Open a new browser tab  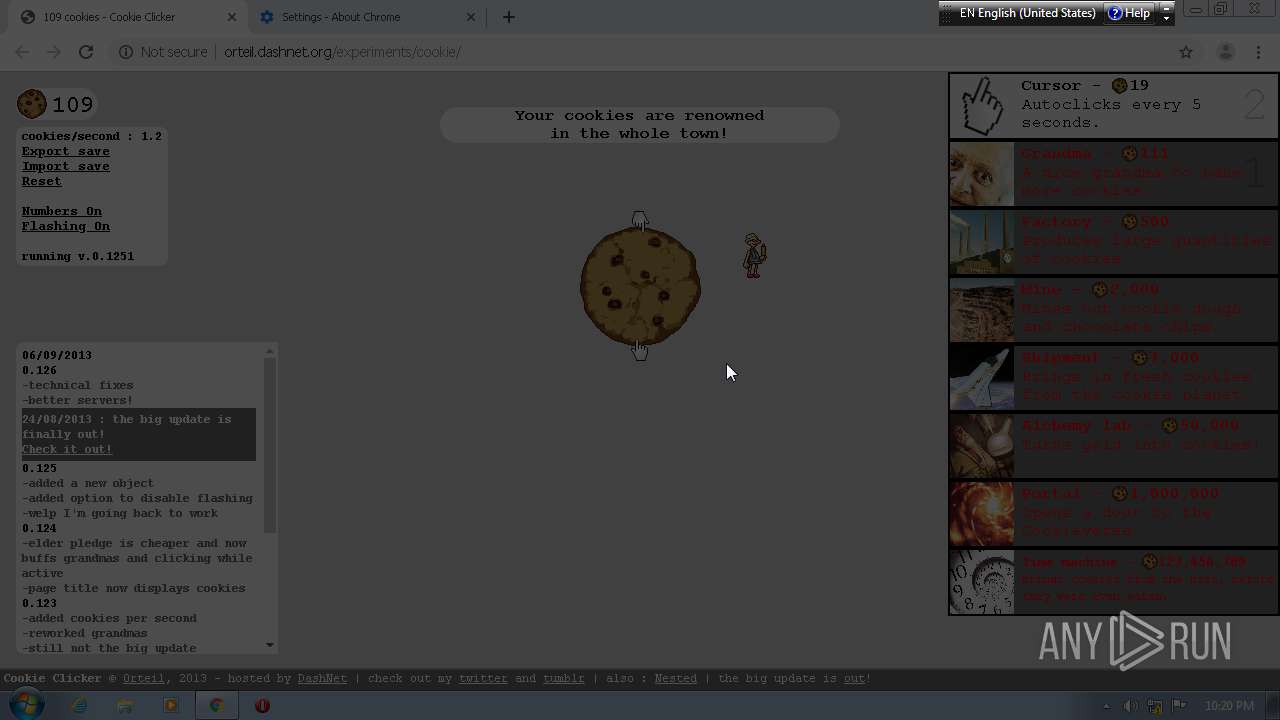tap(509, 17)
